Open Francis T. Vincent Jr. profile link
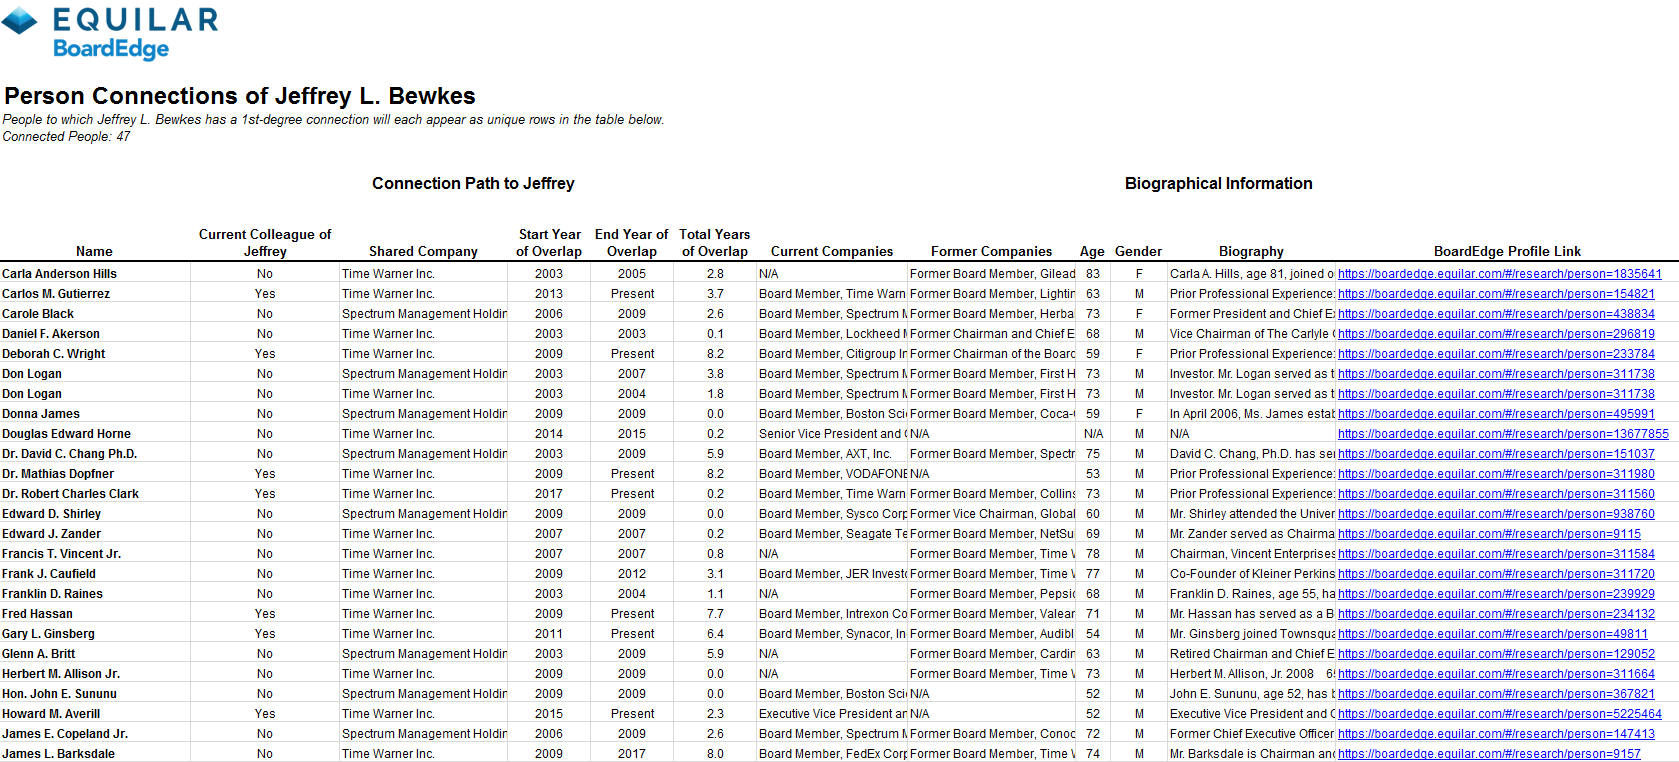Image resolution: width=1679 pixels, height=762 pixels. (x=1496, y=554)
